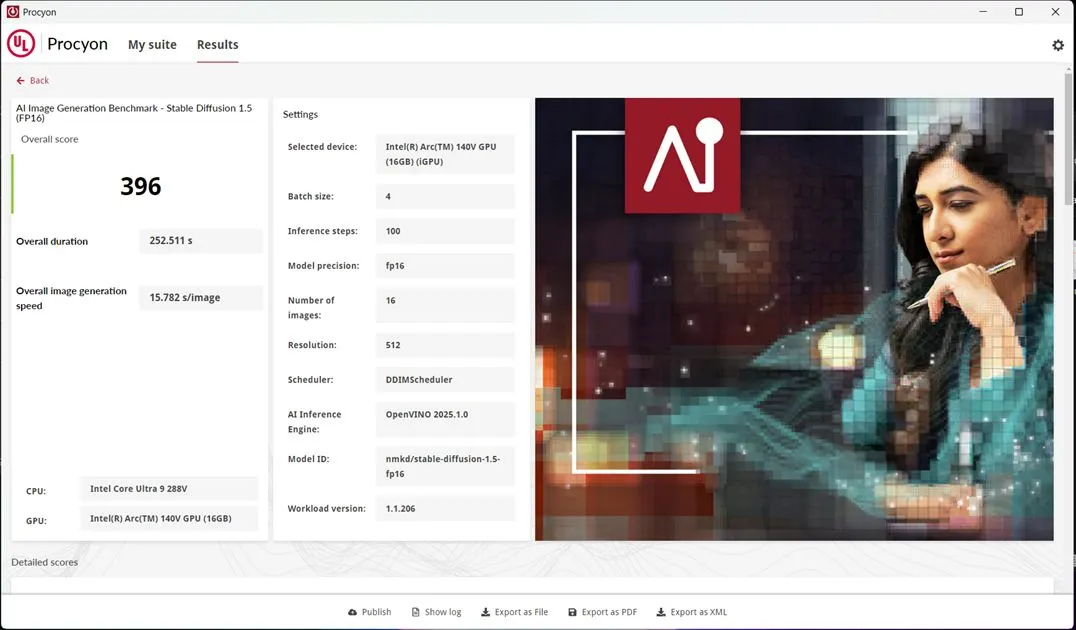Click the AI Image Generation Benchmark title
The image size is (1076, 630).
(134, 113)
